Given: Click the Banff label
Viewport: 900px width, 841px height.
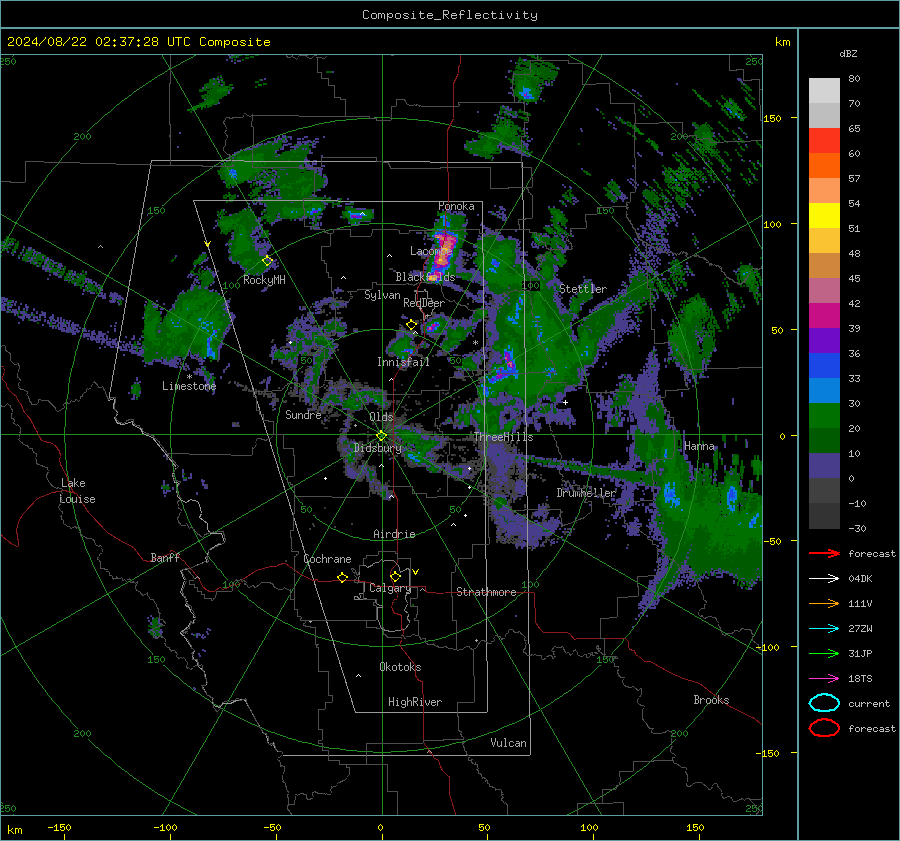Looking at the screenshot, I should point(165,557).
